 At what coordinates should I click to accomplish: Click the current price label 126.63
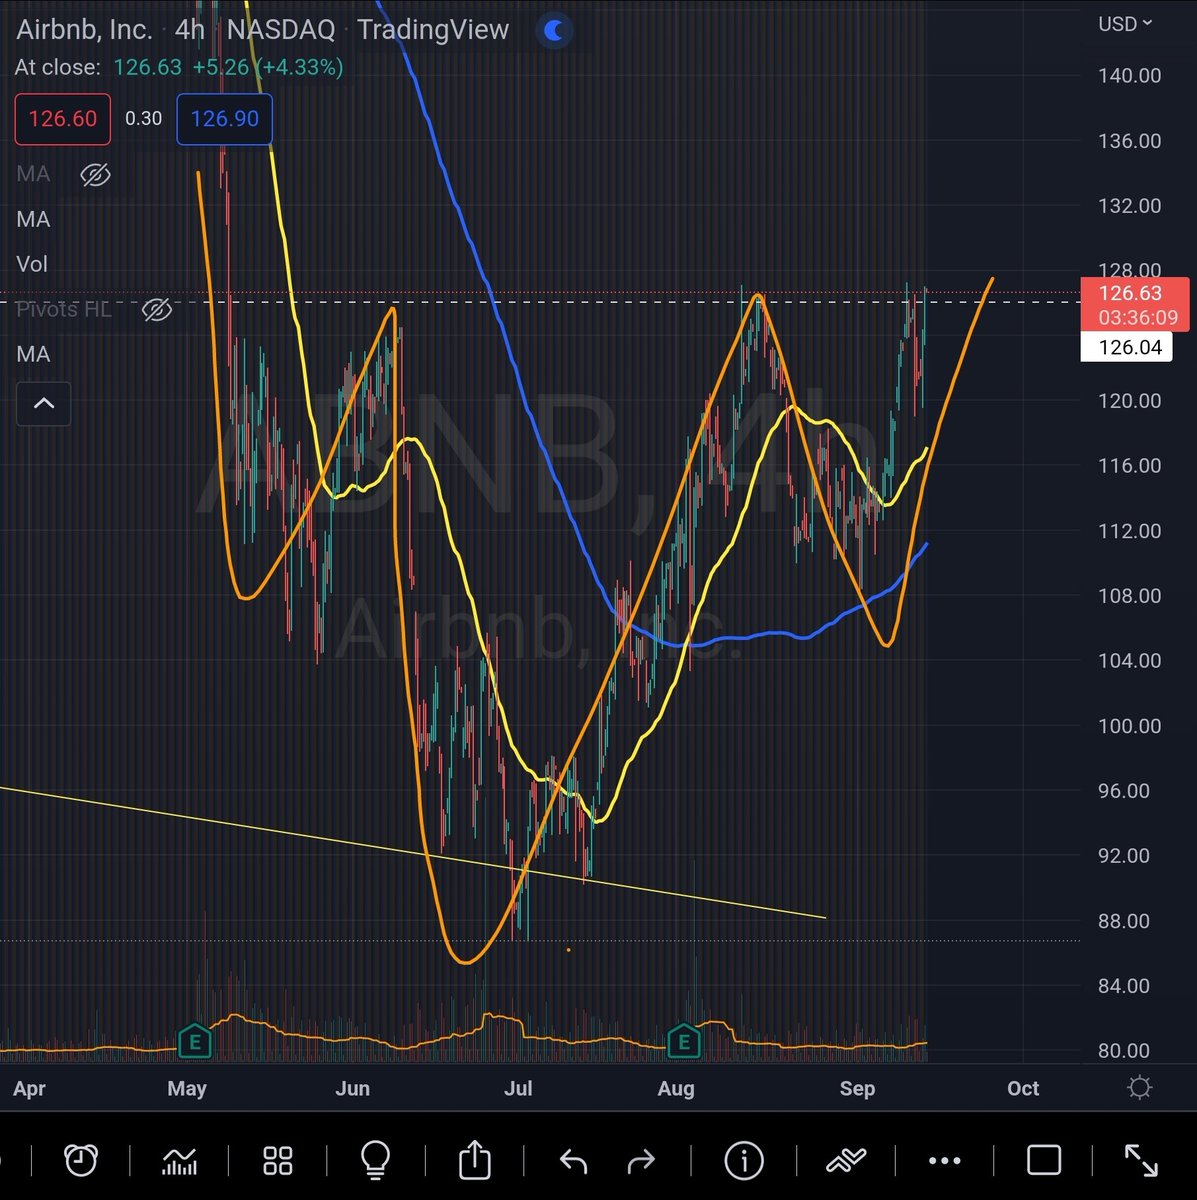coord(1131,293)
